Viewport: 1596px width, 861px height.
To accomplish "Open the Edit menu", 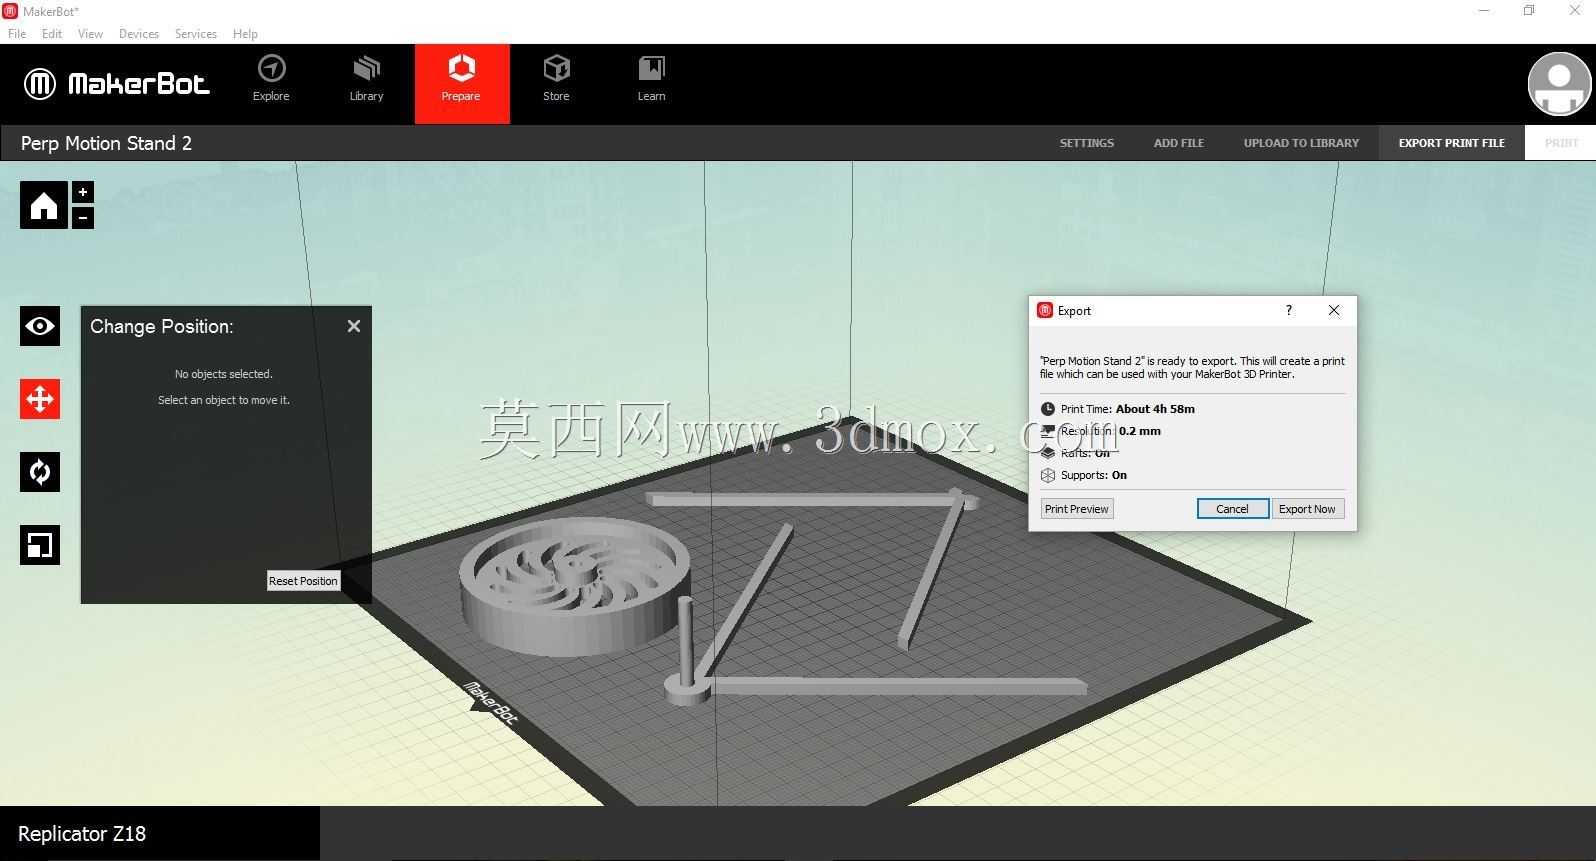I will [x=52, y=34].
